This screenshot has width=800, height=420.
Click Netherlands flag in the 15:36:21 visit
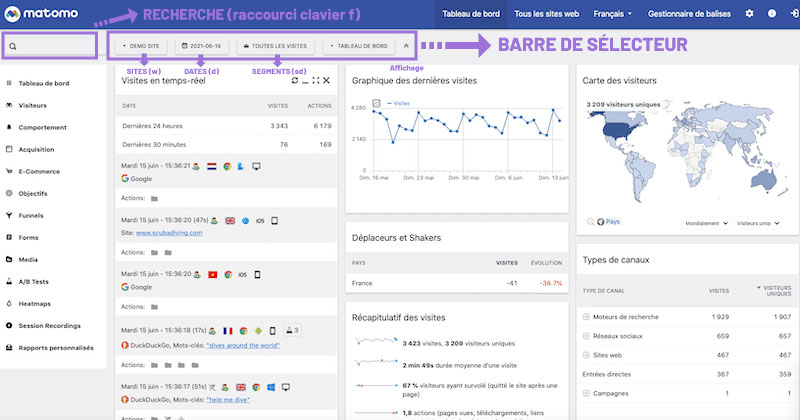pyautogui.click(x=212, y=166)
